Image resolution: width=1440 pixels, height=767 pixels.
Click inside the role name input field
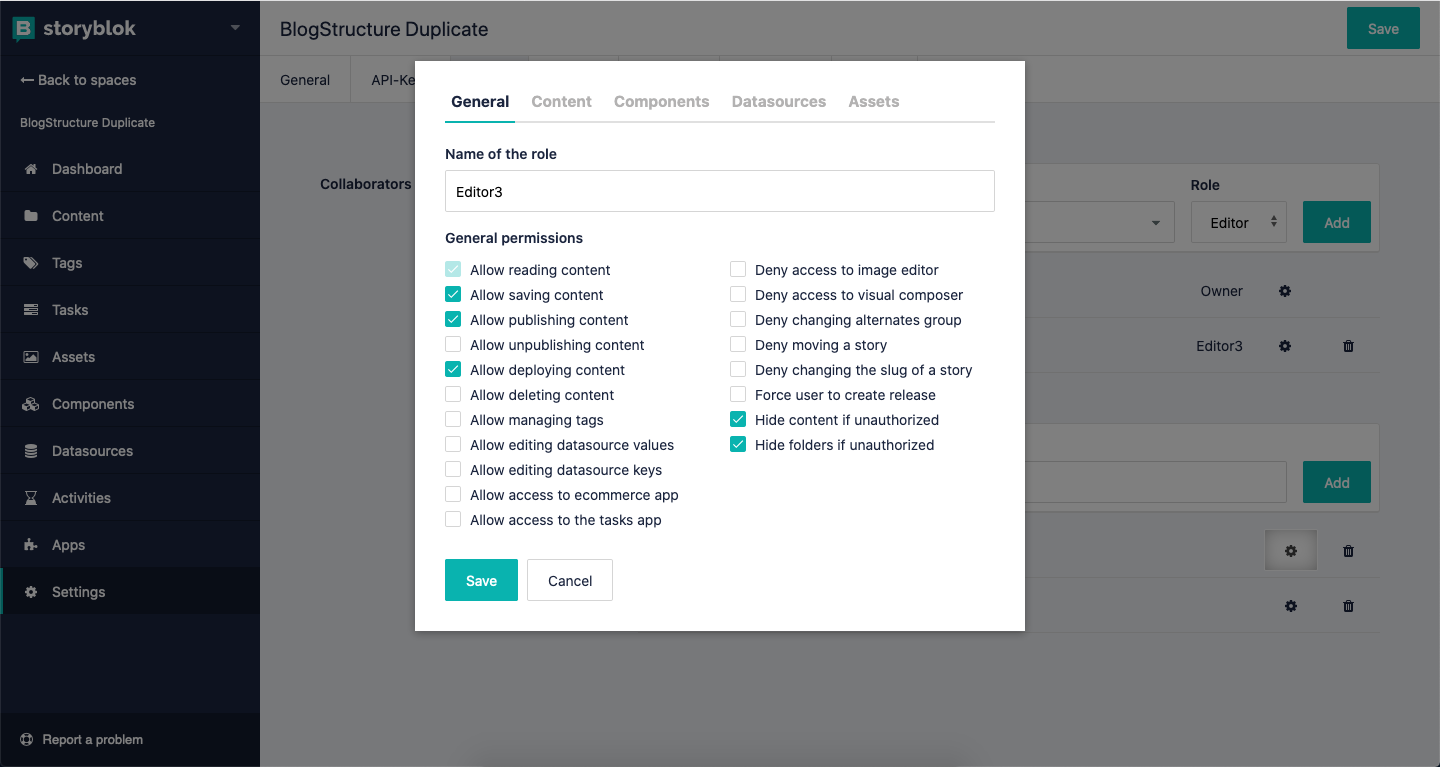pyautogui.click(x=719, y=191)
